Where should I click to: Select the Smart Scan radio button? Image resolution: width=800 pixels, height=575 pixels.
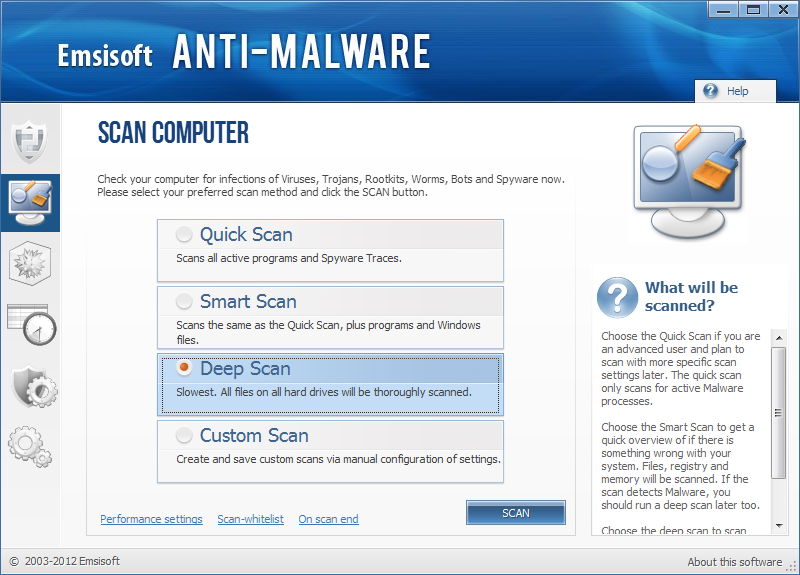click(184, 302)
